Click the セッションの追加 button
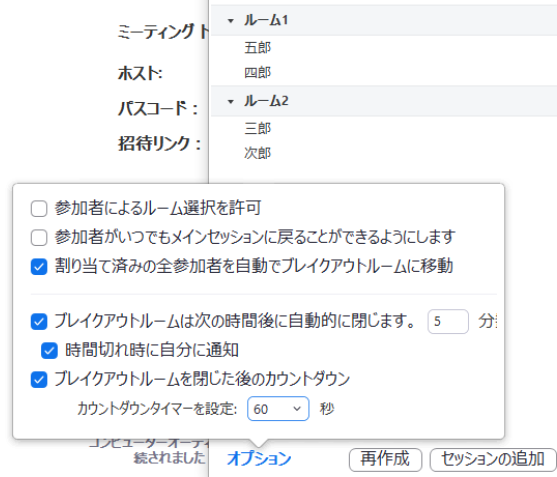 (493, 459)
